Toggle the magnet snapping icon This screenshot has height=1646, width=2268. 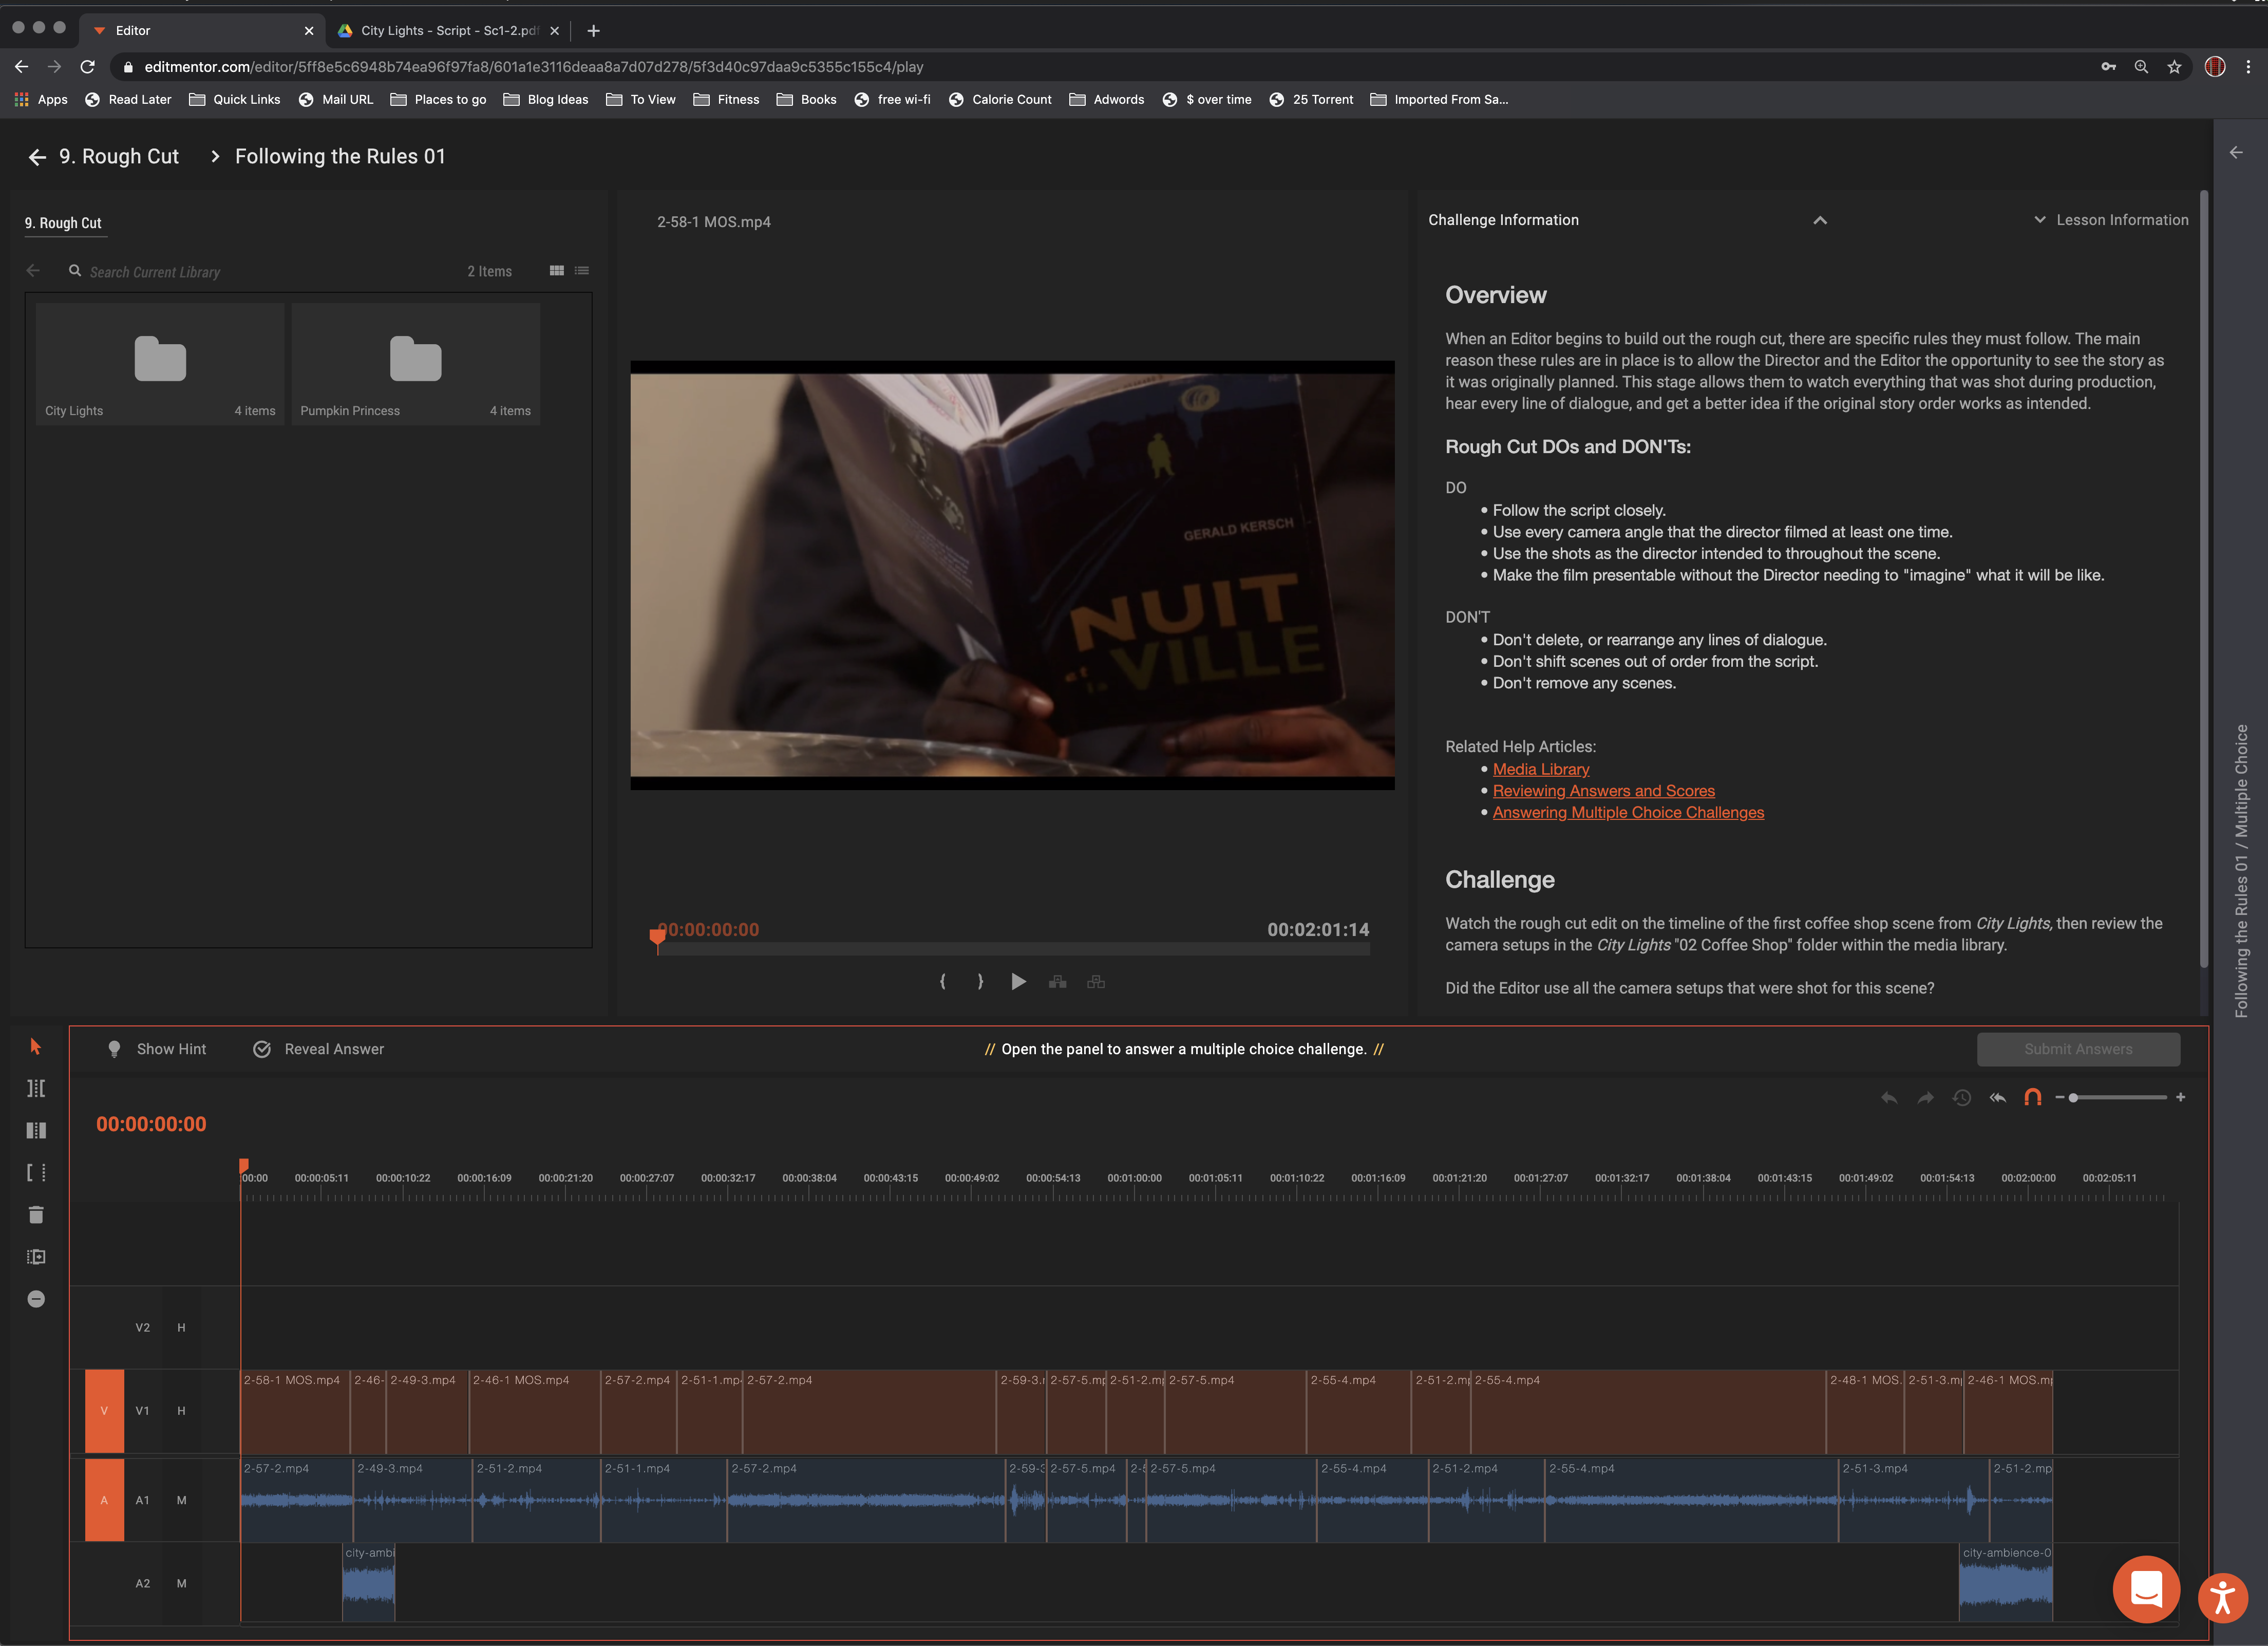click(2032, 1097)
